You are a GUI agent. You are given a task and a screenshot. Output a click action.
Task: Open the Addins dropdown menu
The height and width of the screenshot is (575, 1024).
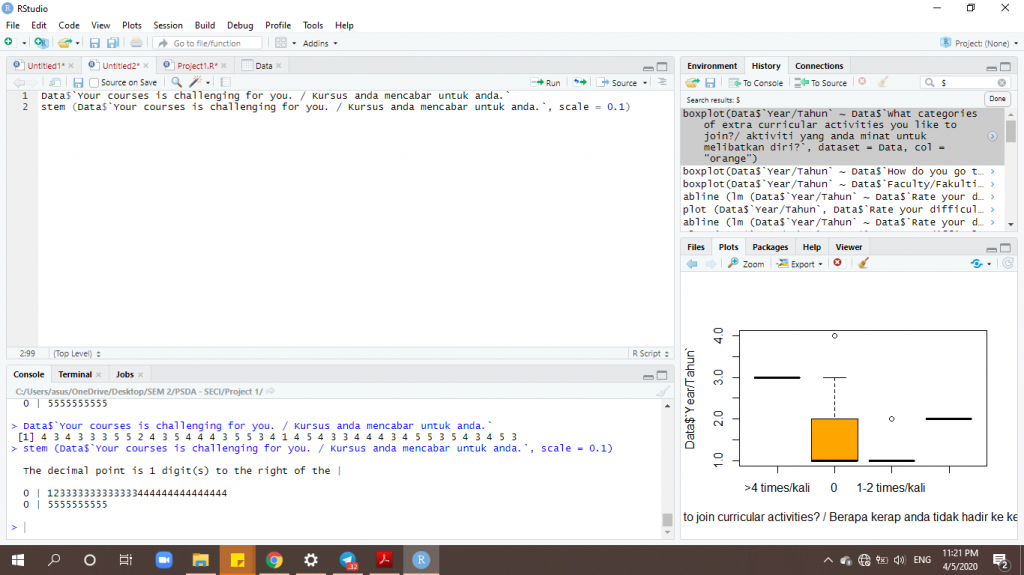pos(320,43)
